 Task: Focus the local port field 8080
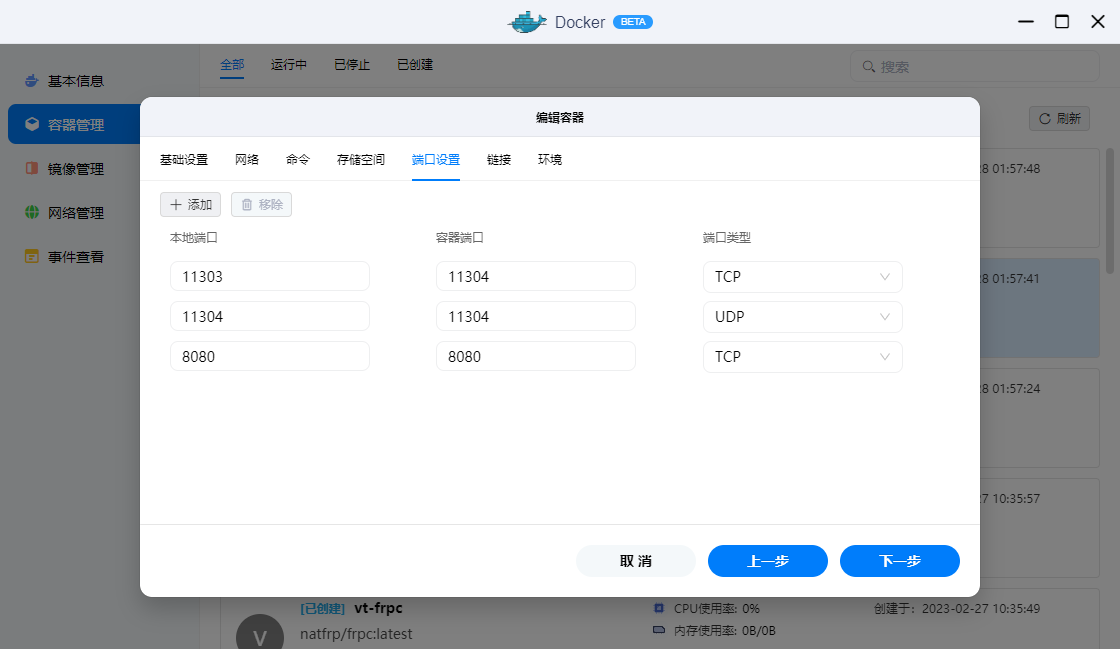coord(269,356)
